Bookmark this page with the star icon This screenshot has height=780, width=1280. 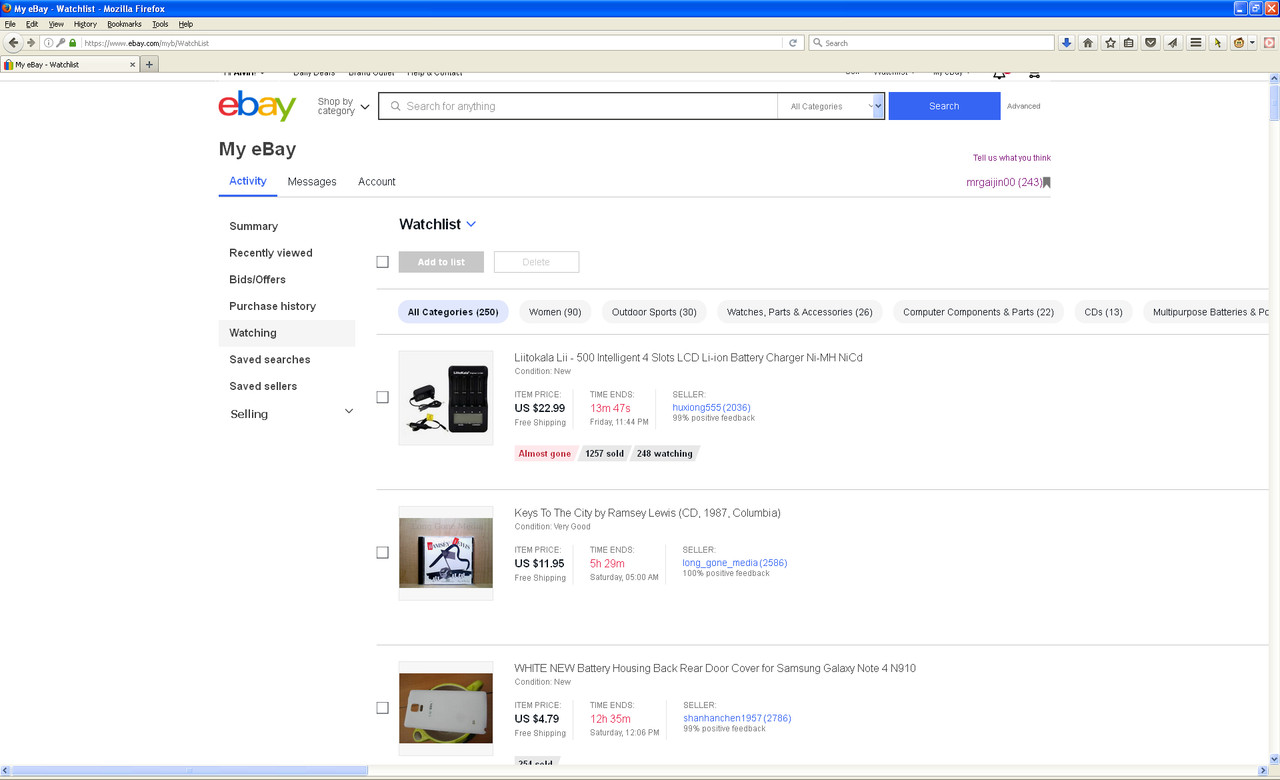click(1110, 43)
